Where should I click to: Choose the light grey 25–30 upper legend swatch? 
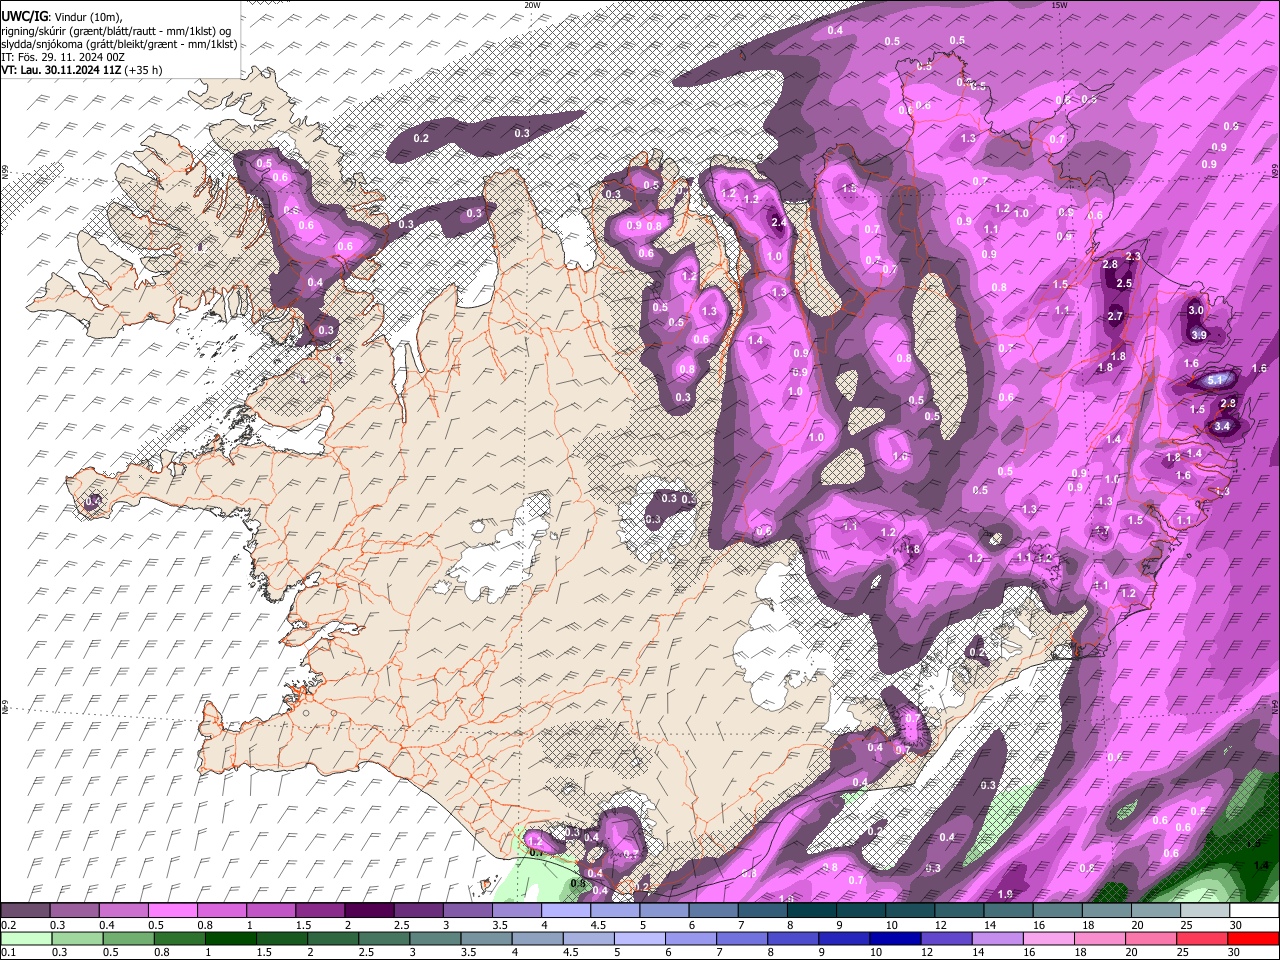[x=1205, y=911]
